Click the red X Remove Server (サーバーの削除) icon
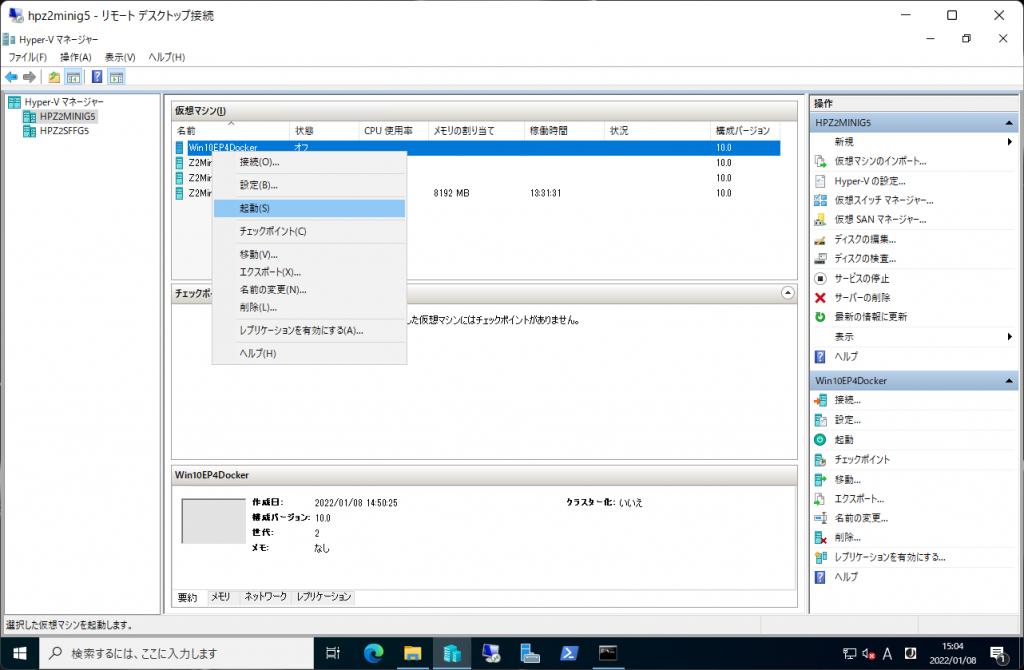Screen dimensions: 1024x670 click(x=820, y=298)
